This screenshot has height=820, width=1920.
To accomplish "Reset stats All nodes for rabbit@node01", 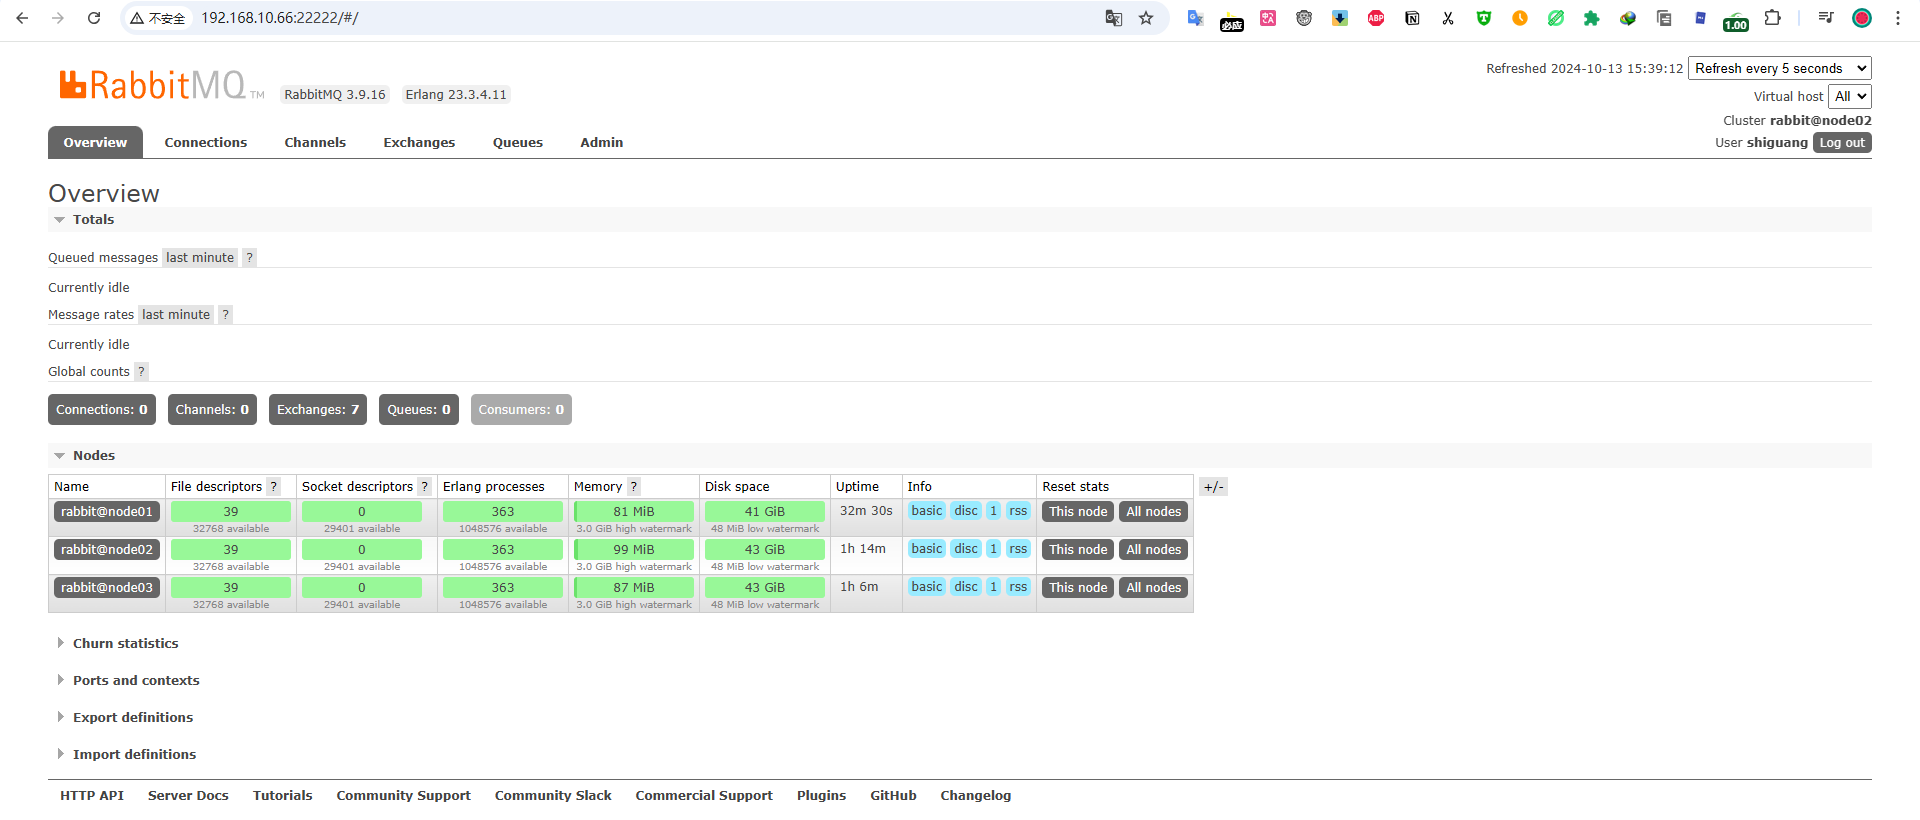I will (1154, 512).
